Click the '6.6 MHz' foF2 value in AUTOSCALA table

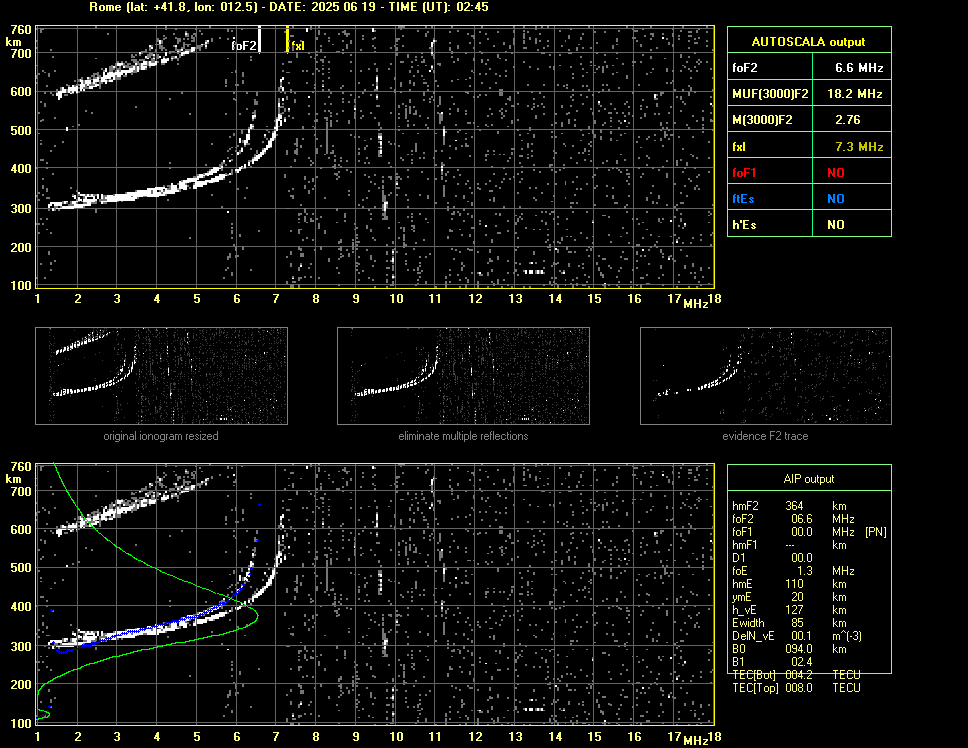859,68
